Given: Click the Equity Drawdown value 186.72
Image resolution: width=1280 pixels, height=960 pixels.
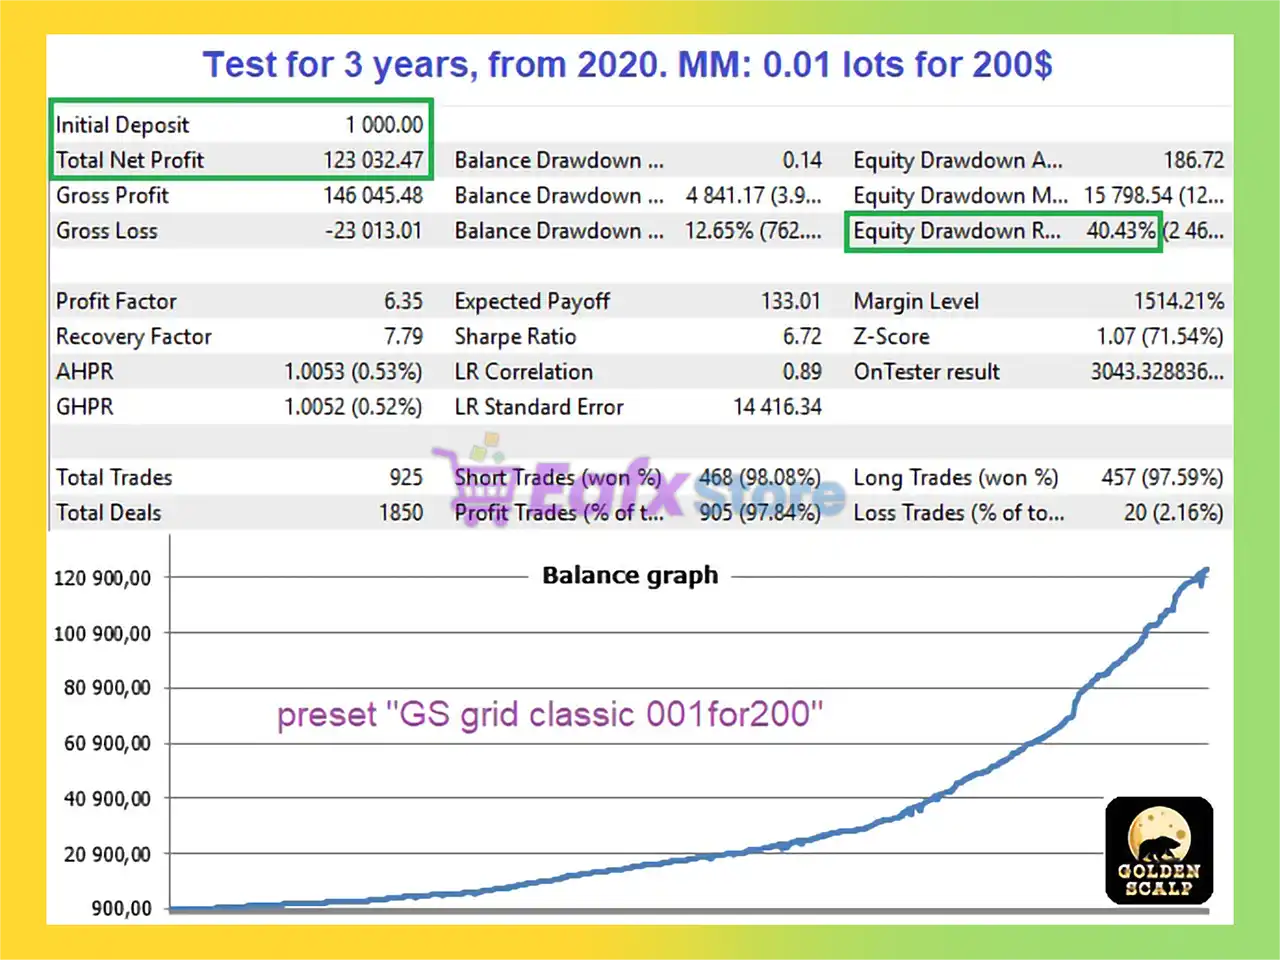Looking at the screenshot, I should pos(1194,160).
